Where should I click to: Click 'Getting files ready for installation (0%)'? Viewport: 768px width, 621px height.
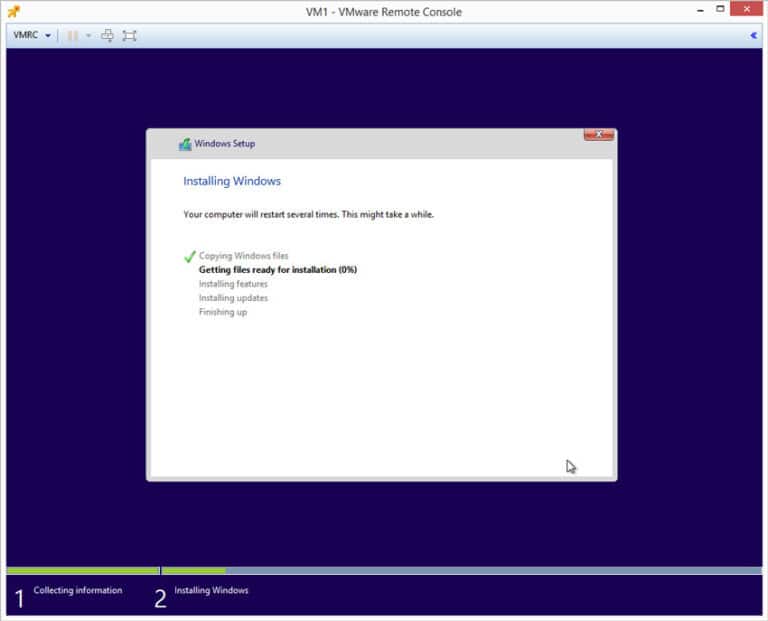[x=278, y=270]
